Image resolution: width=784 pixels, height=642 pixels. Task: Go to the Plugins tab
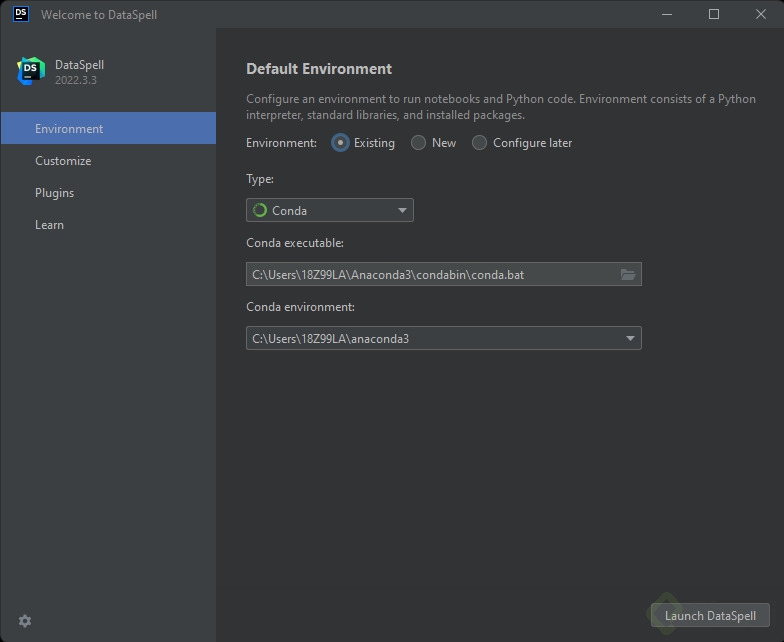point(108,192)
